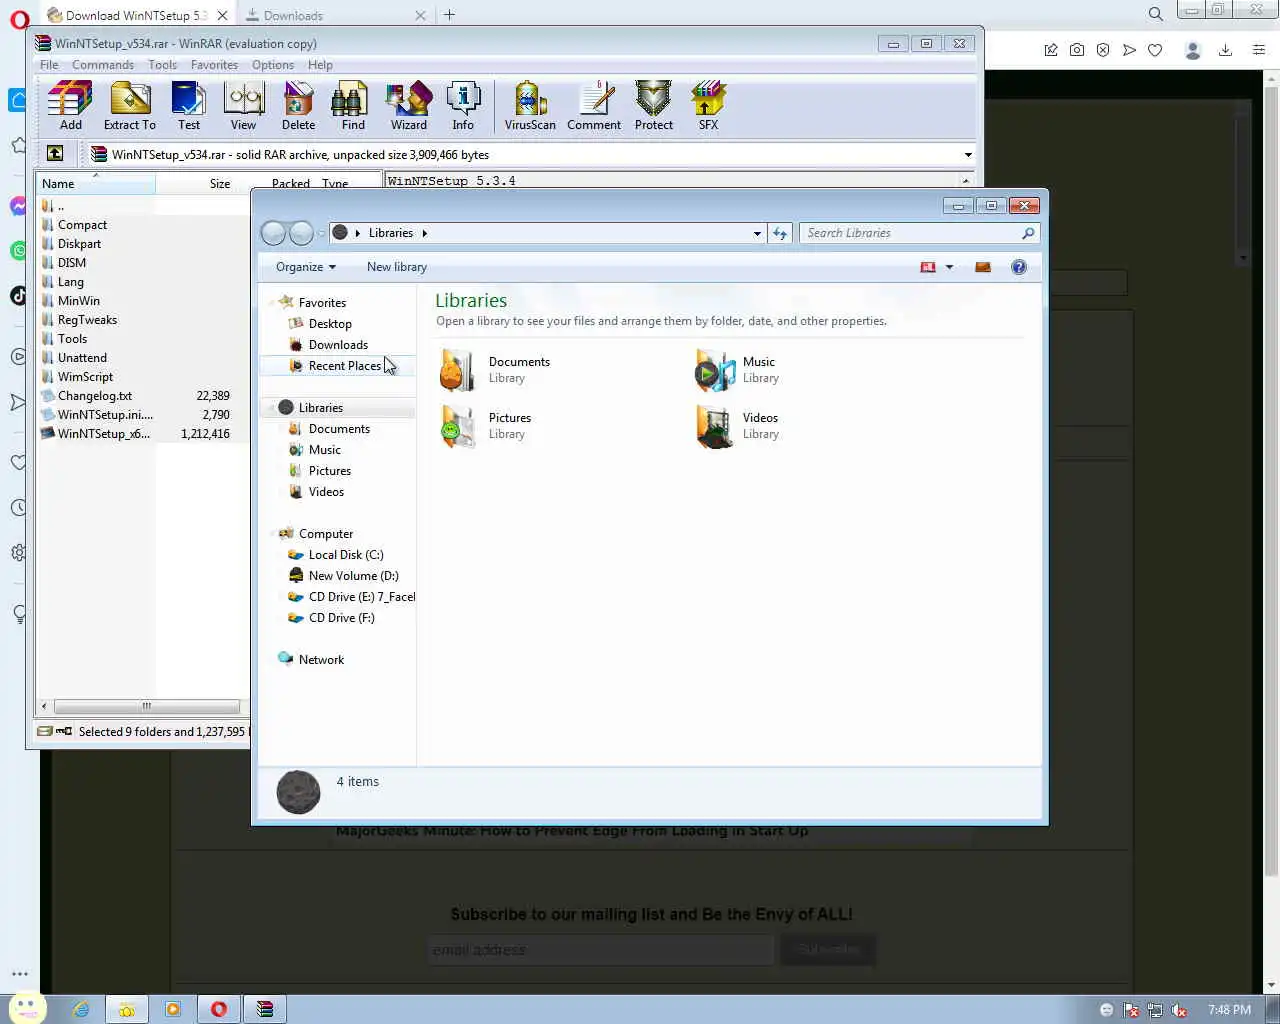
Task: Click the Explorer help question-mark icon
Action: pos(1019,267)
